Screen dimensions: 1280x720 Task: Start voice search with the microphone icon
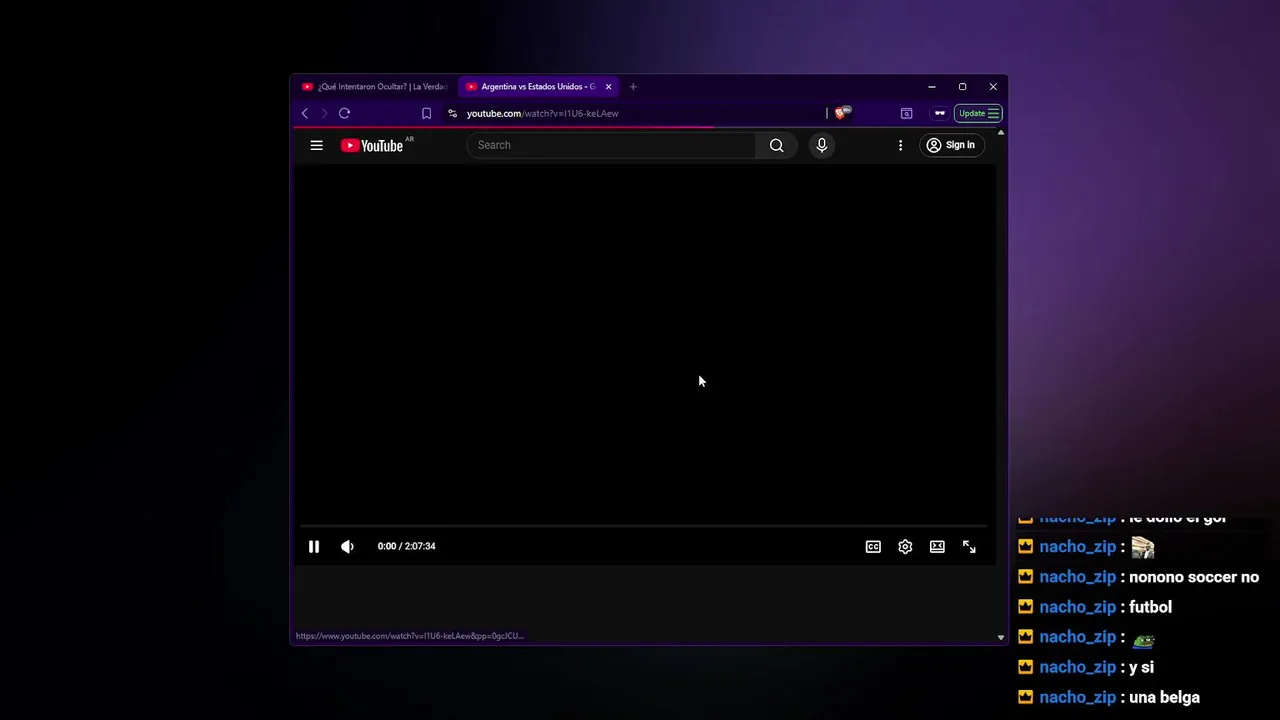822,145
